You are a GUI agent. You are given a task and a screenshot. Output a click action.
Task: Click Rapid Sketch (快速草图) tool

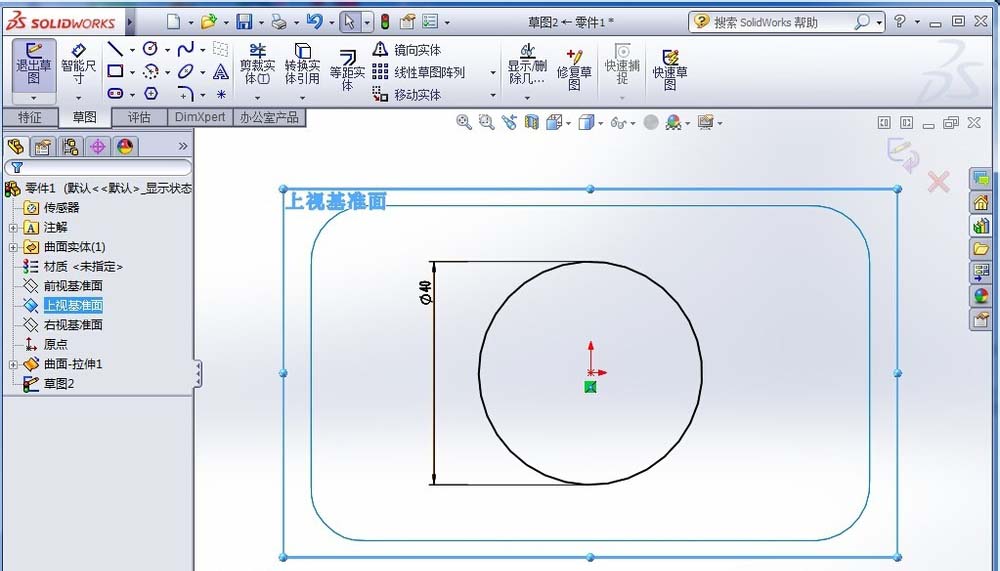670,69
